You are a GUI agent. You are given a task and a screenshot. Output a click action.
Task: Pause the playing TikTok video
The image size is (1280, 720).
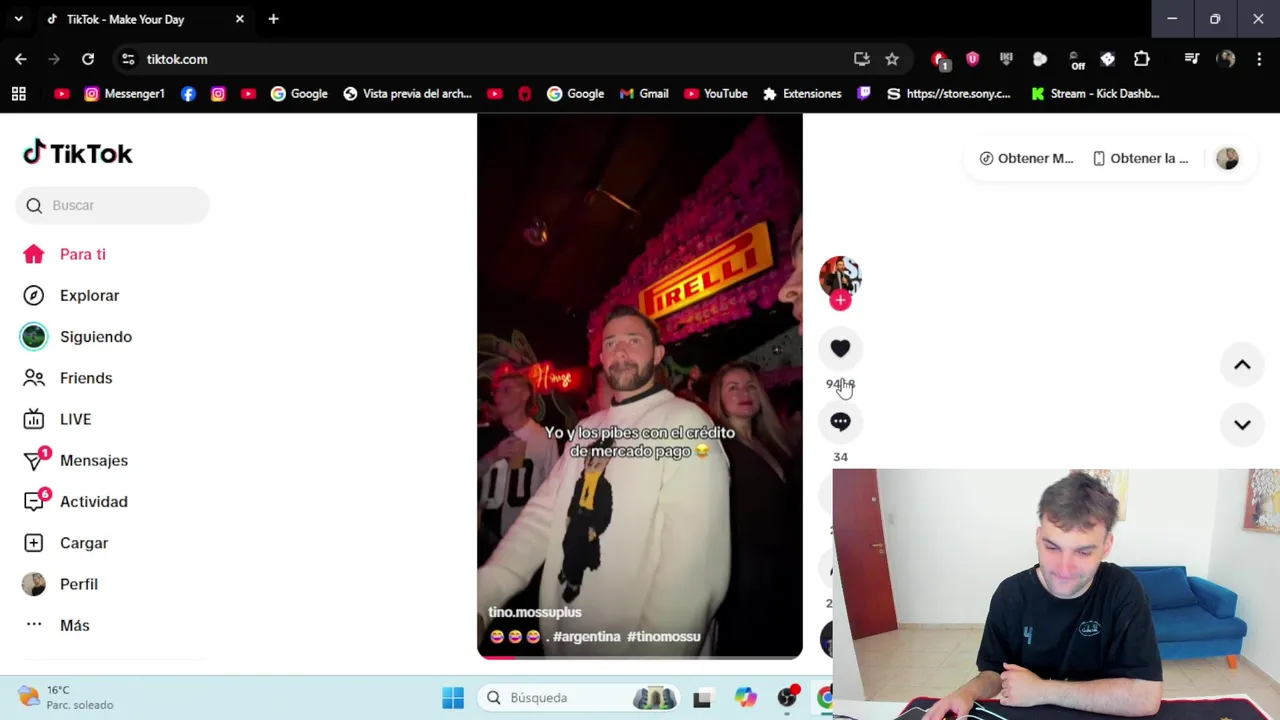pyautogui.click(x=640, y=385)
